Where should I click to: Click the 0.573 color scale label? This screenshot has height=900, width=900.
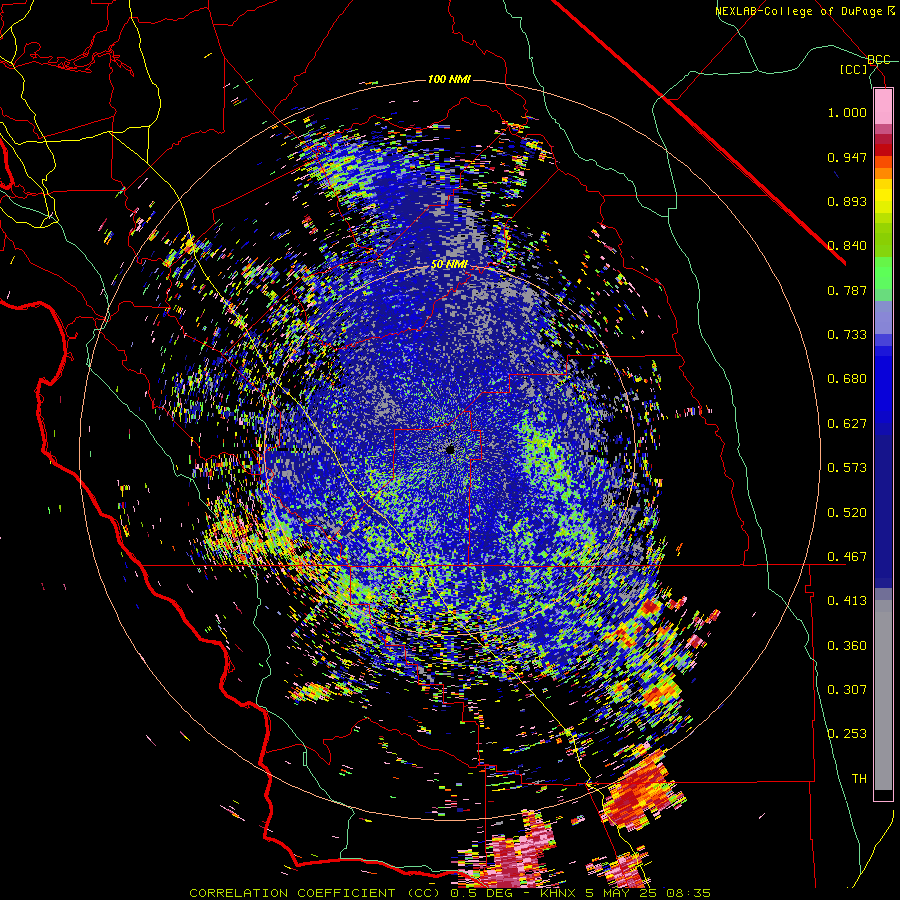[x=847, y=468]
